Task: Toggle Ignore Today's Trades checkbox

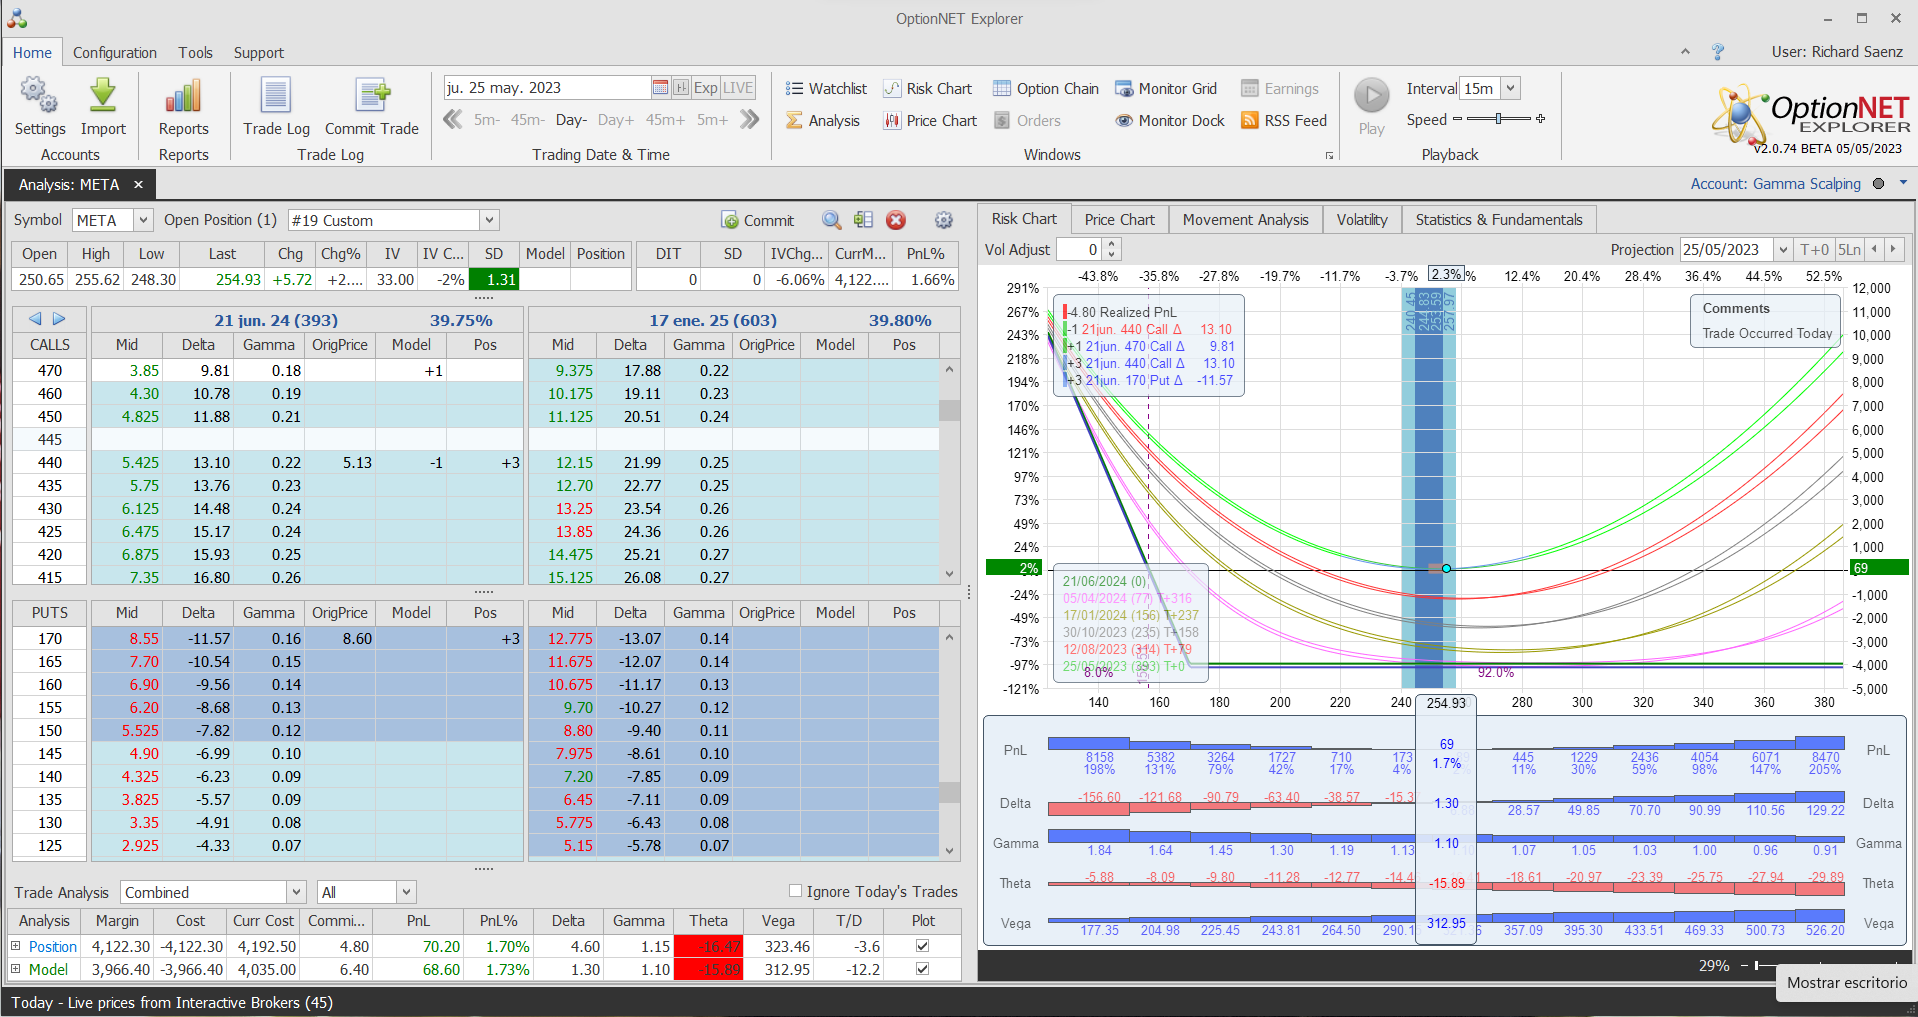Action: [796, 891]
